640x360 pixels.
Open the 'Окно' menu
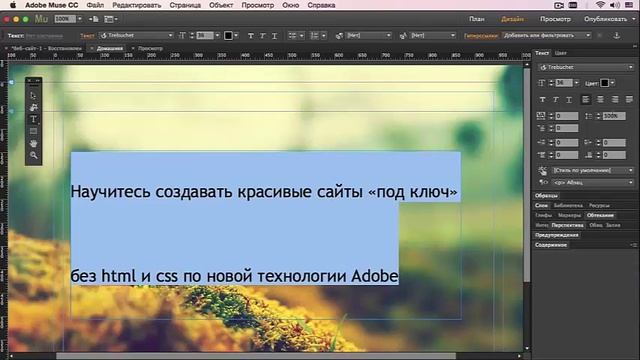click(x=290, y=5)
